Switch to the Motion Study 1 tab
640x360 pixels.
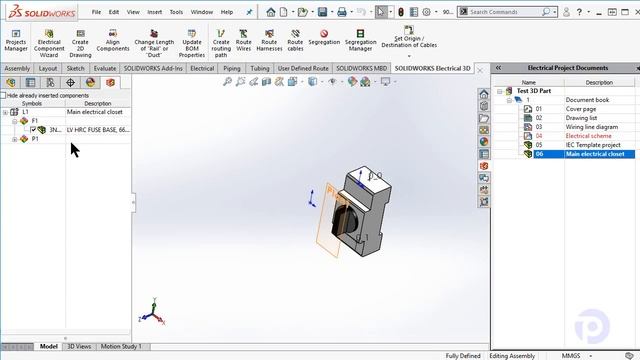[x=121, y=346]
